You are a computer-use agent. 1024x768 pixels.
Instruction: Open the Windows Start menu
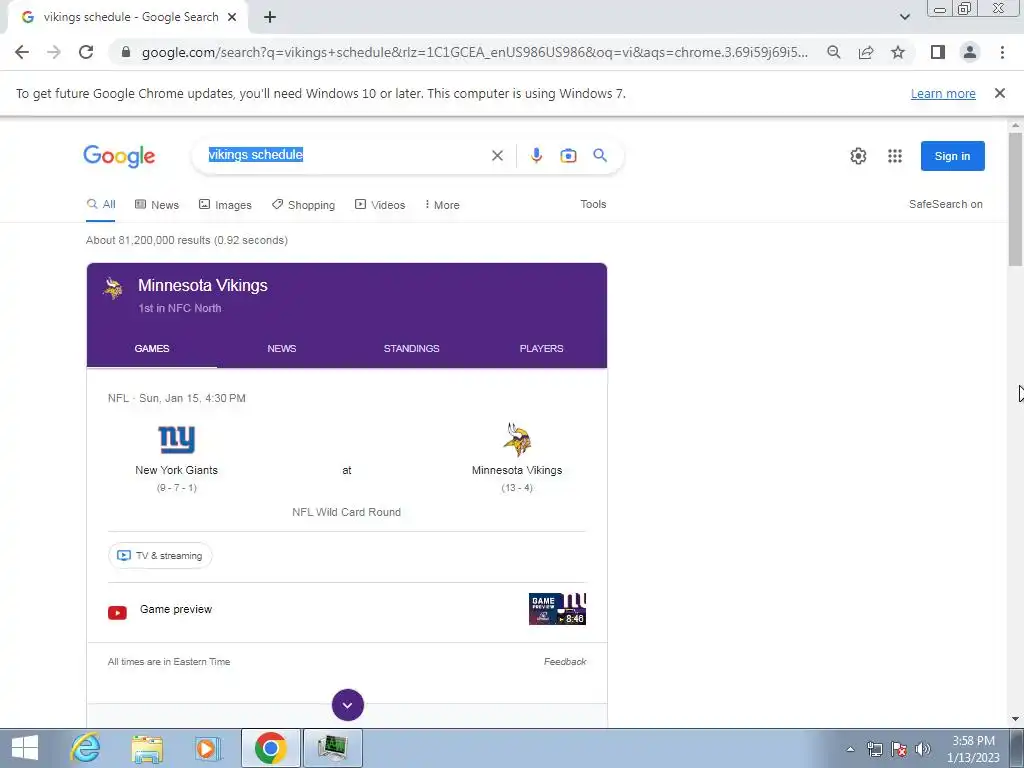(25, 748)
